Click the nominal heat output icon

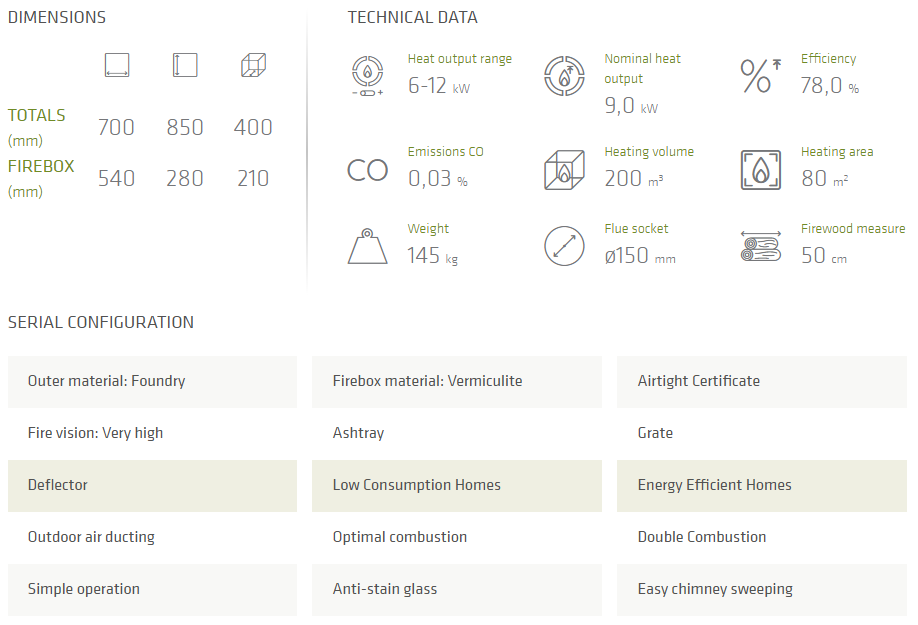coord(564,76)
